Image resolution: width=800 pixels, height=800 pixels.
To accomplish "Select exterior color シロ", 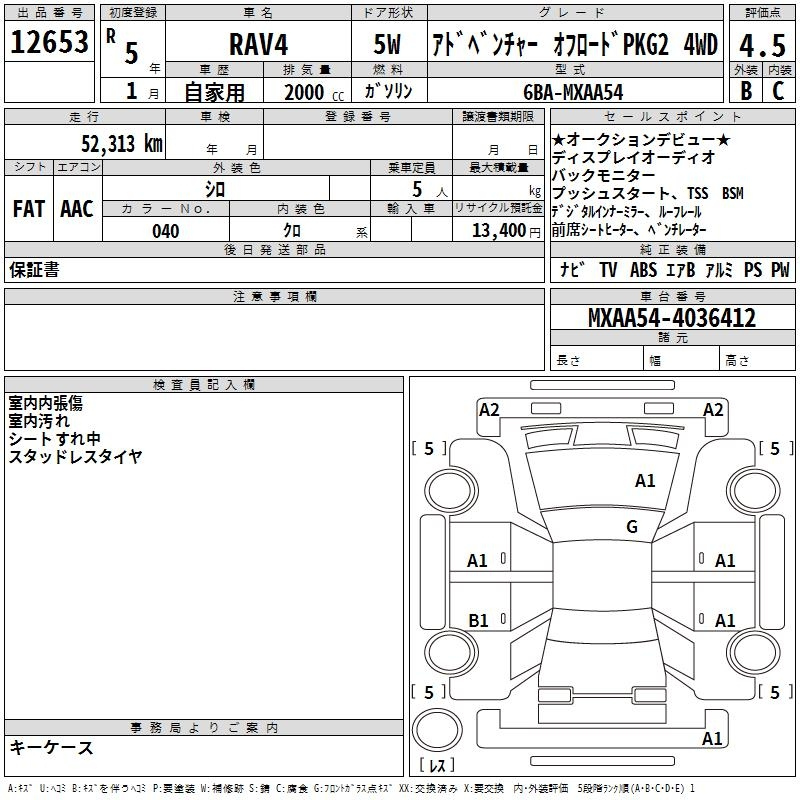I will tap(215, 189).
